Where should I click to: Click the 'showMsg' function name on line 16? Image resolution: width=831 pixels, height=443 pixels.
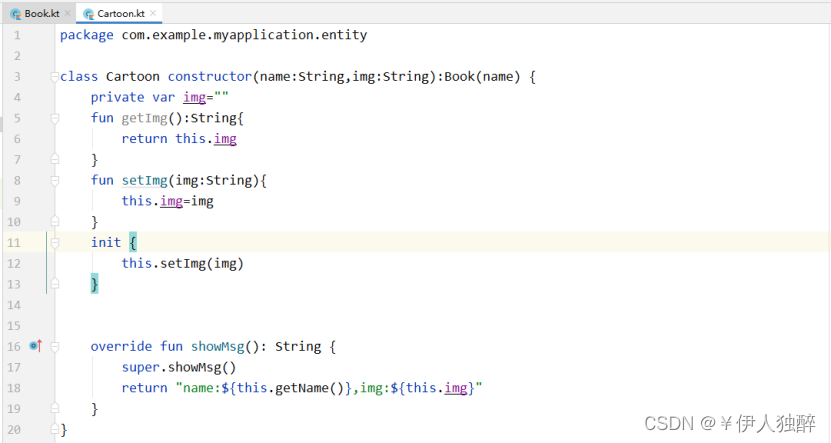point(218,347)
